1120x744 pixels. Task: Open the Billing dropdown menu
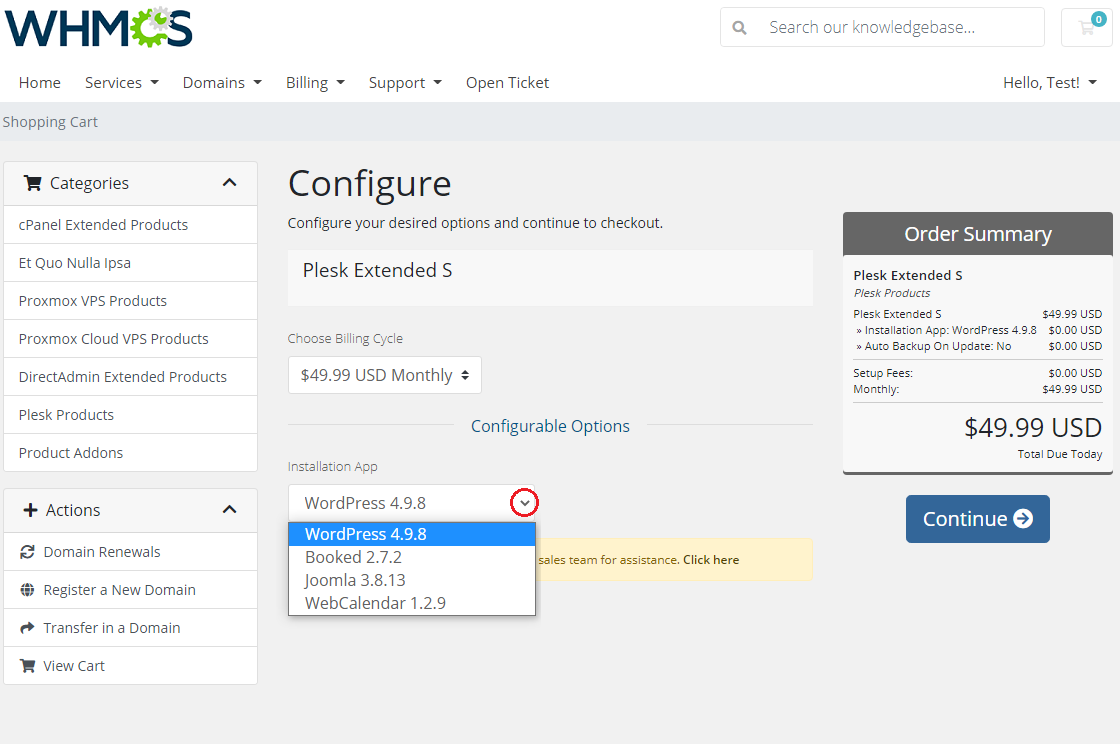(315, 83)
